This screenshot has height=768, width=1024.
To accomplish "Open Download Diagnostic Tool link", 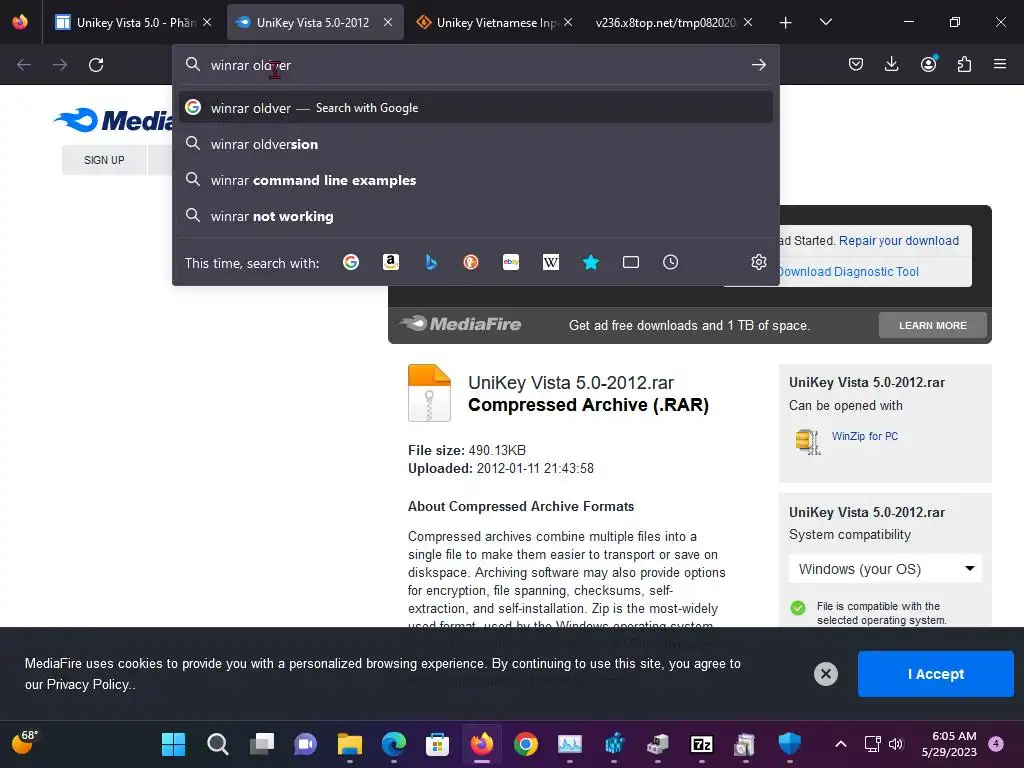I will (x=848, y=272).
